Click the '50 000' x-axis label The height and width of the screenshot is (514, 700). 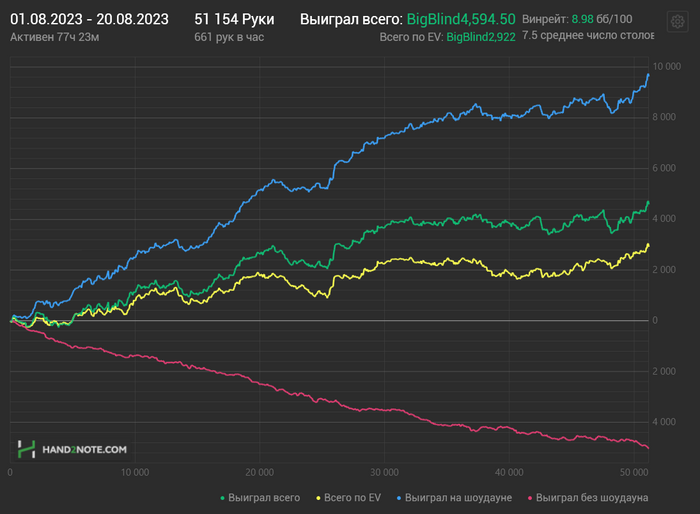coord(634,472)
